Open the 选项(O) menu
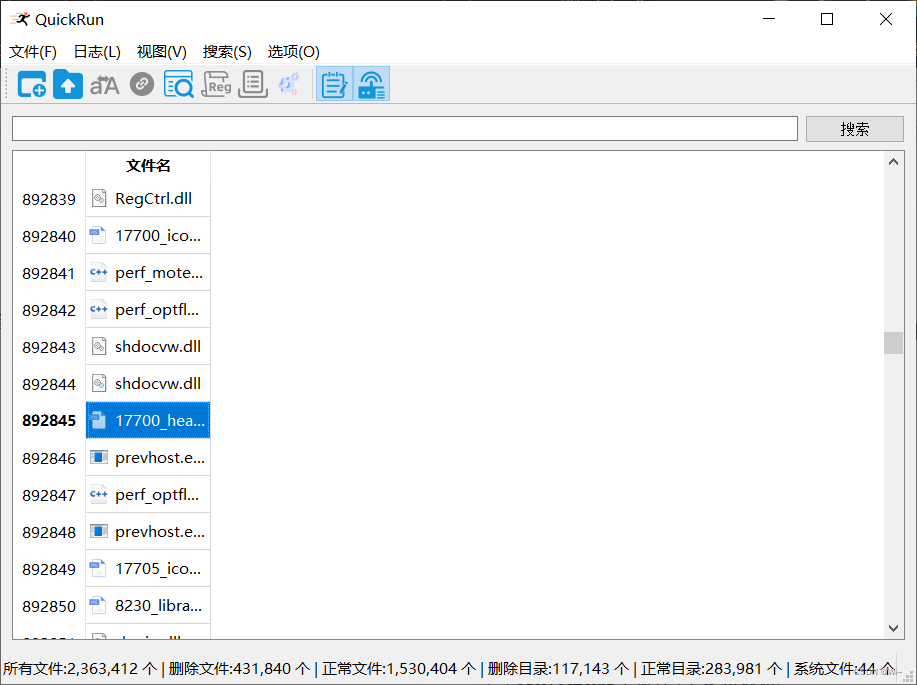Screen dimensions: 917x685 point(291,51)
